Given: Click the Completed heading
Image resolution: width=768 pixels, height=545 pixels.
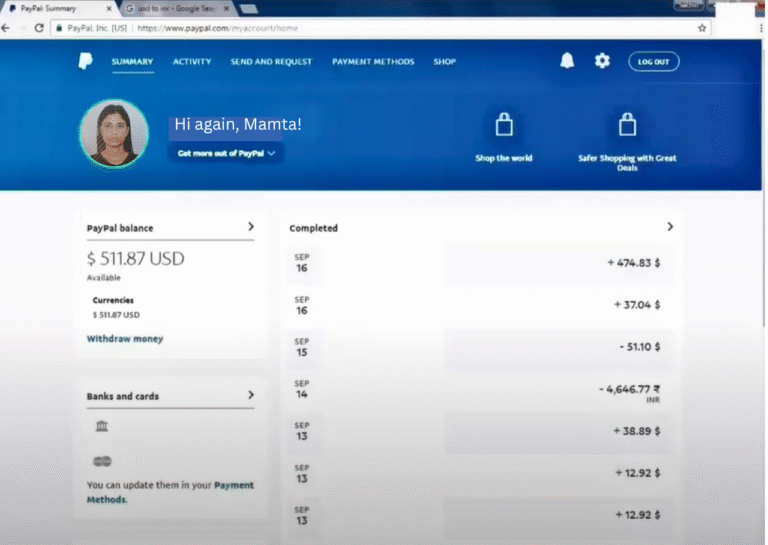Looking at the screenshot, I should point(313,228).
